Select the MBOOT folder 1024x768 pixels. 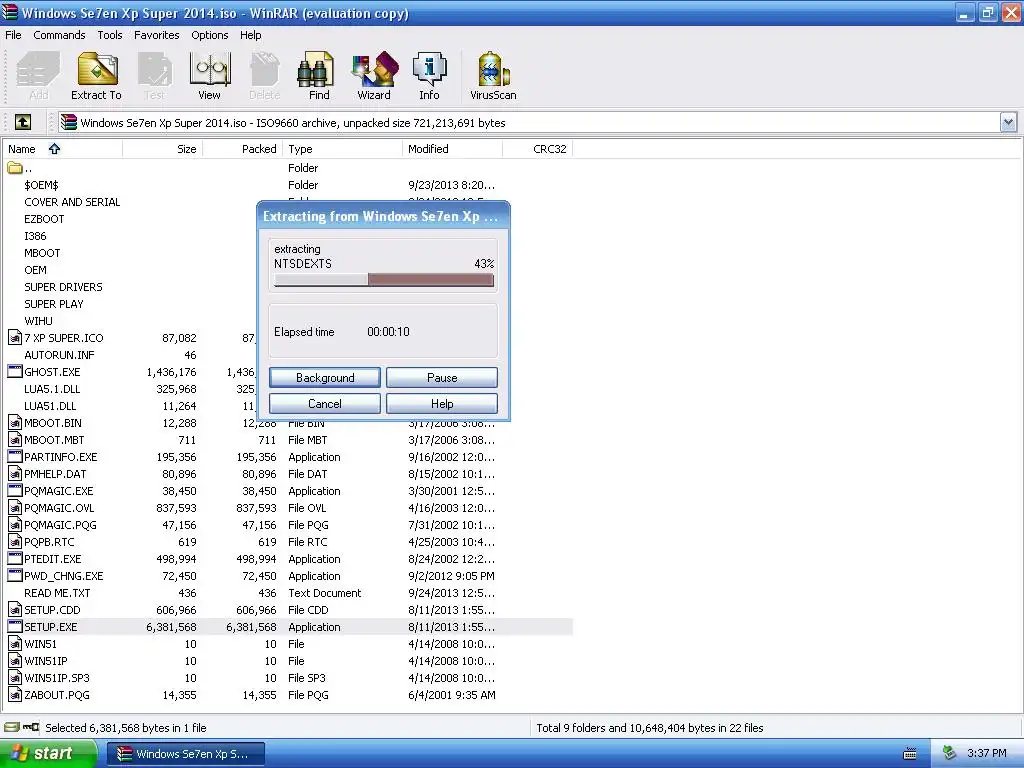42,253
